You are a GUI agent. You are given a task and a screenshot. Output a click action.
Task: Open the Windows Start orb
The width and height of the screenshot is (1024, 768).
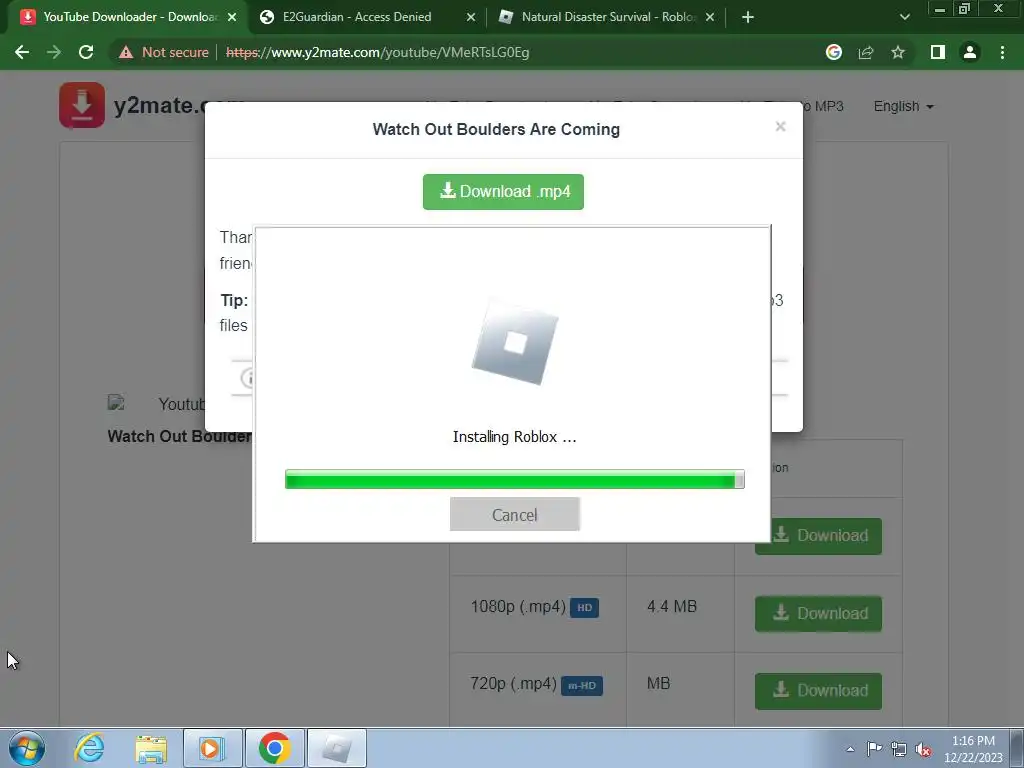pyautogui.click(x=27, y=748)
